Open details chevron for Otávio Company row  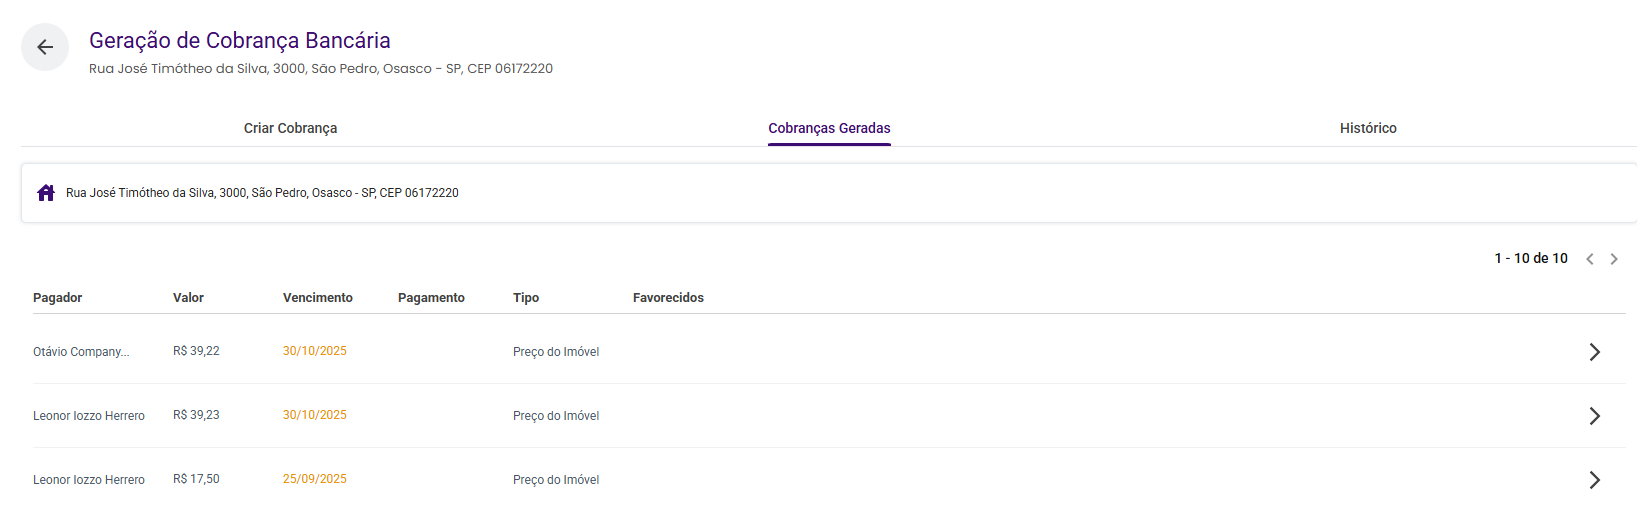coord(1595,352)
